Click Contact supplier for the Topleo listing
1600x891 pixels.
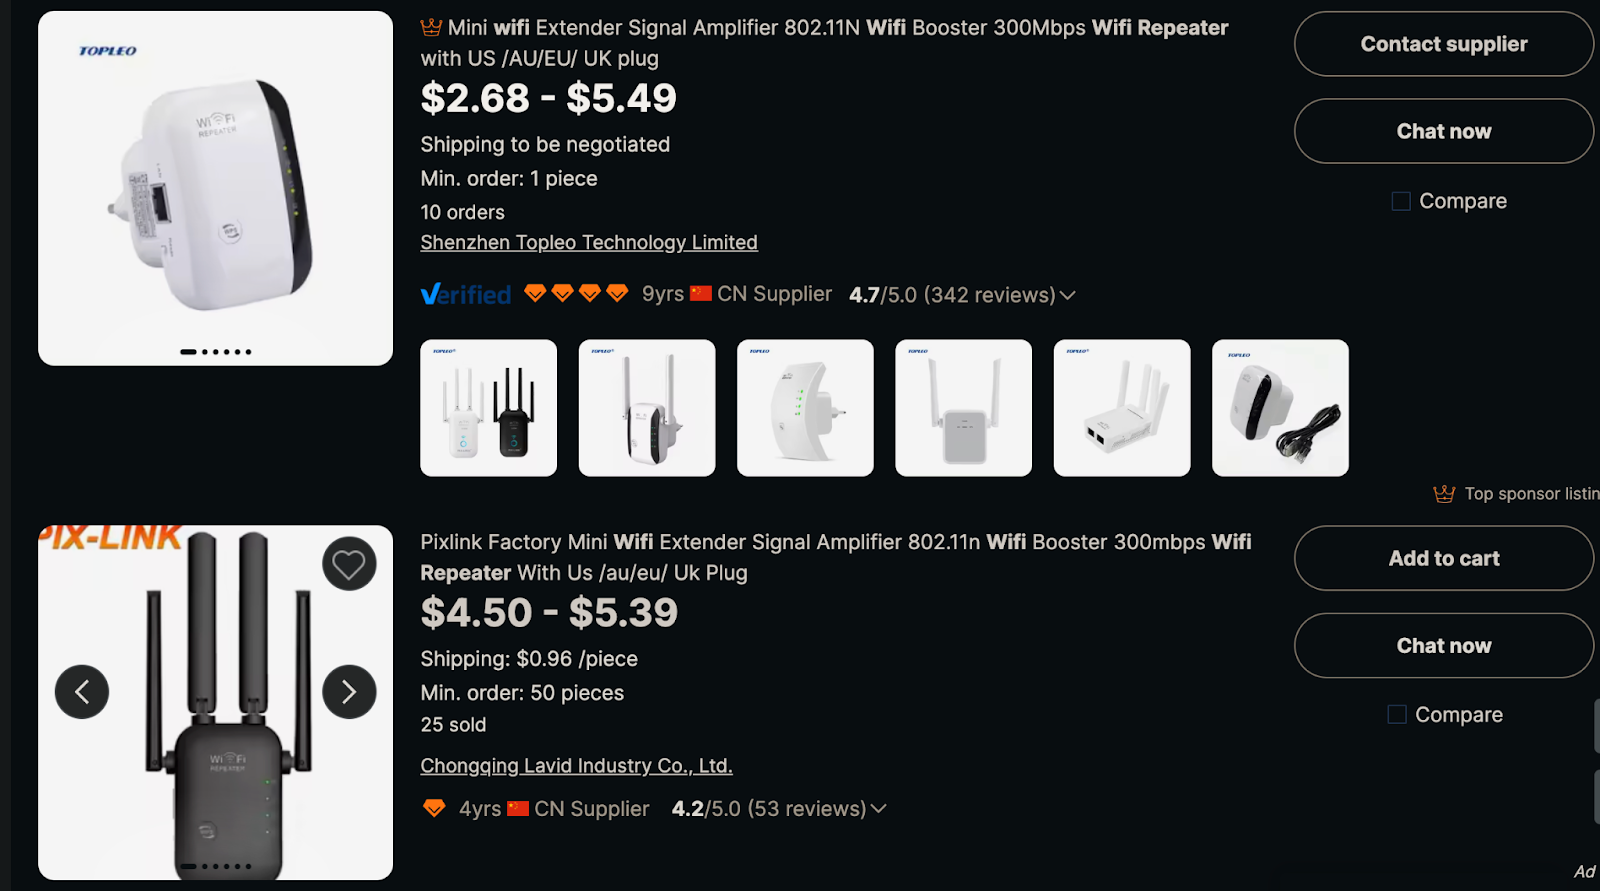(x=1443, y=44)
